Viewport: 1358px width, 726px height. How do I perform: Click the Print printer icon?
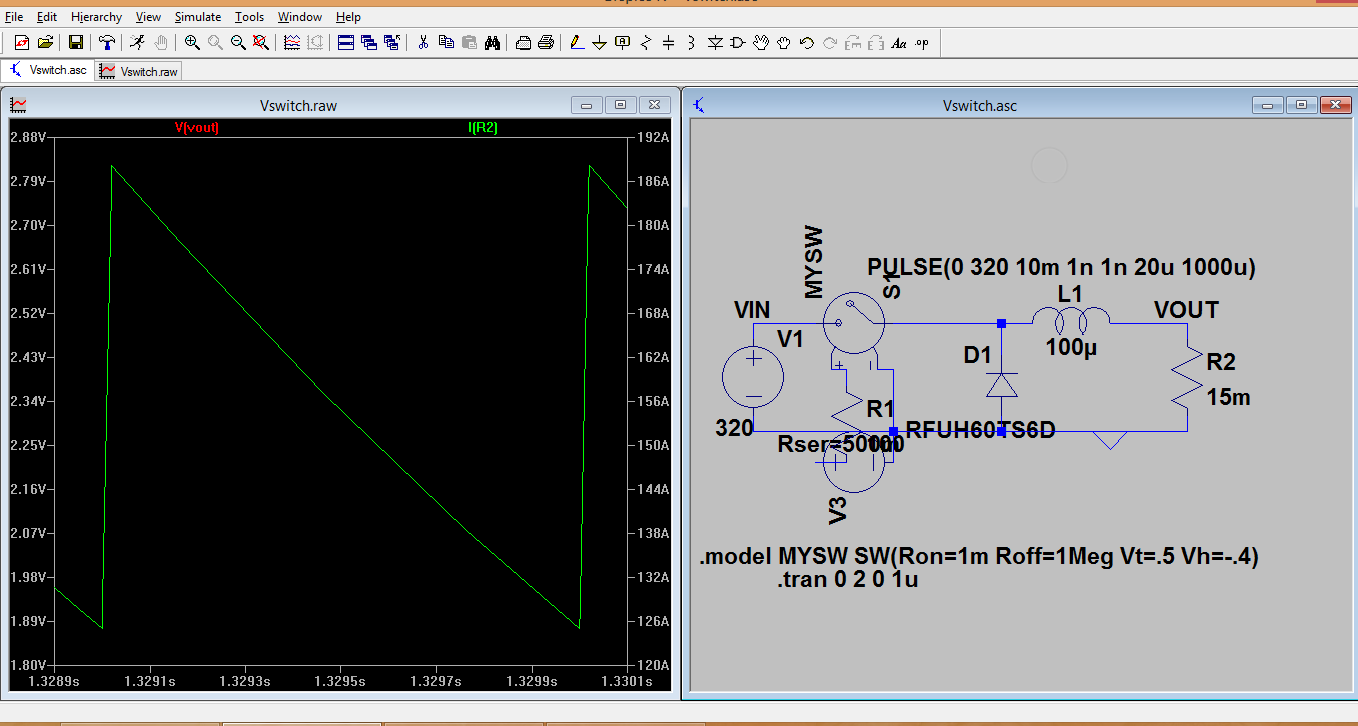coord(546,42)
